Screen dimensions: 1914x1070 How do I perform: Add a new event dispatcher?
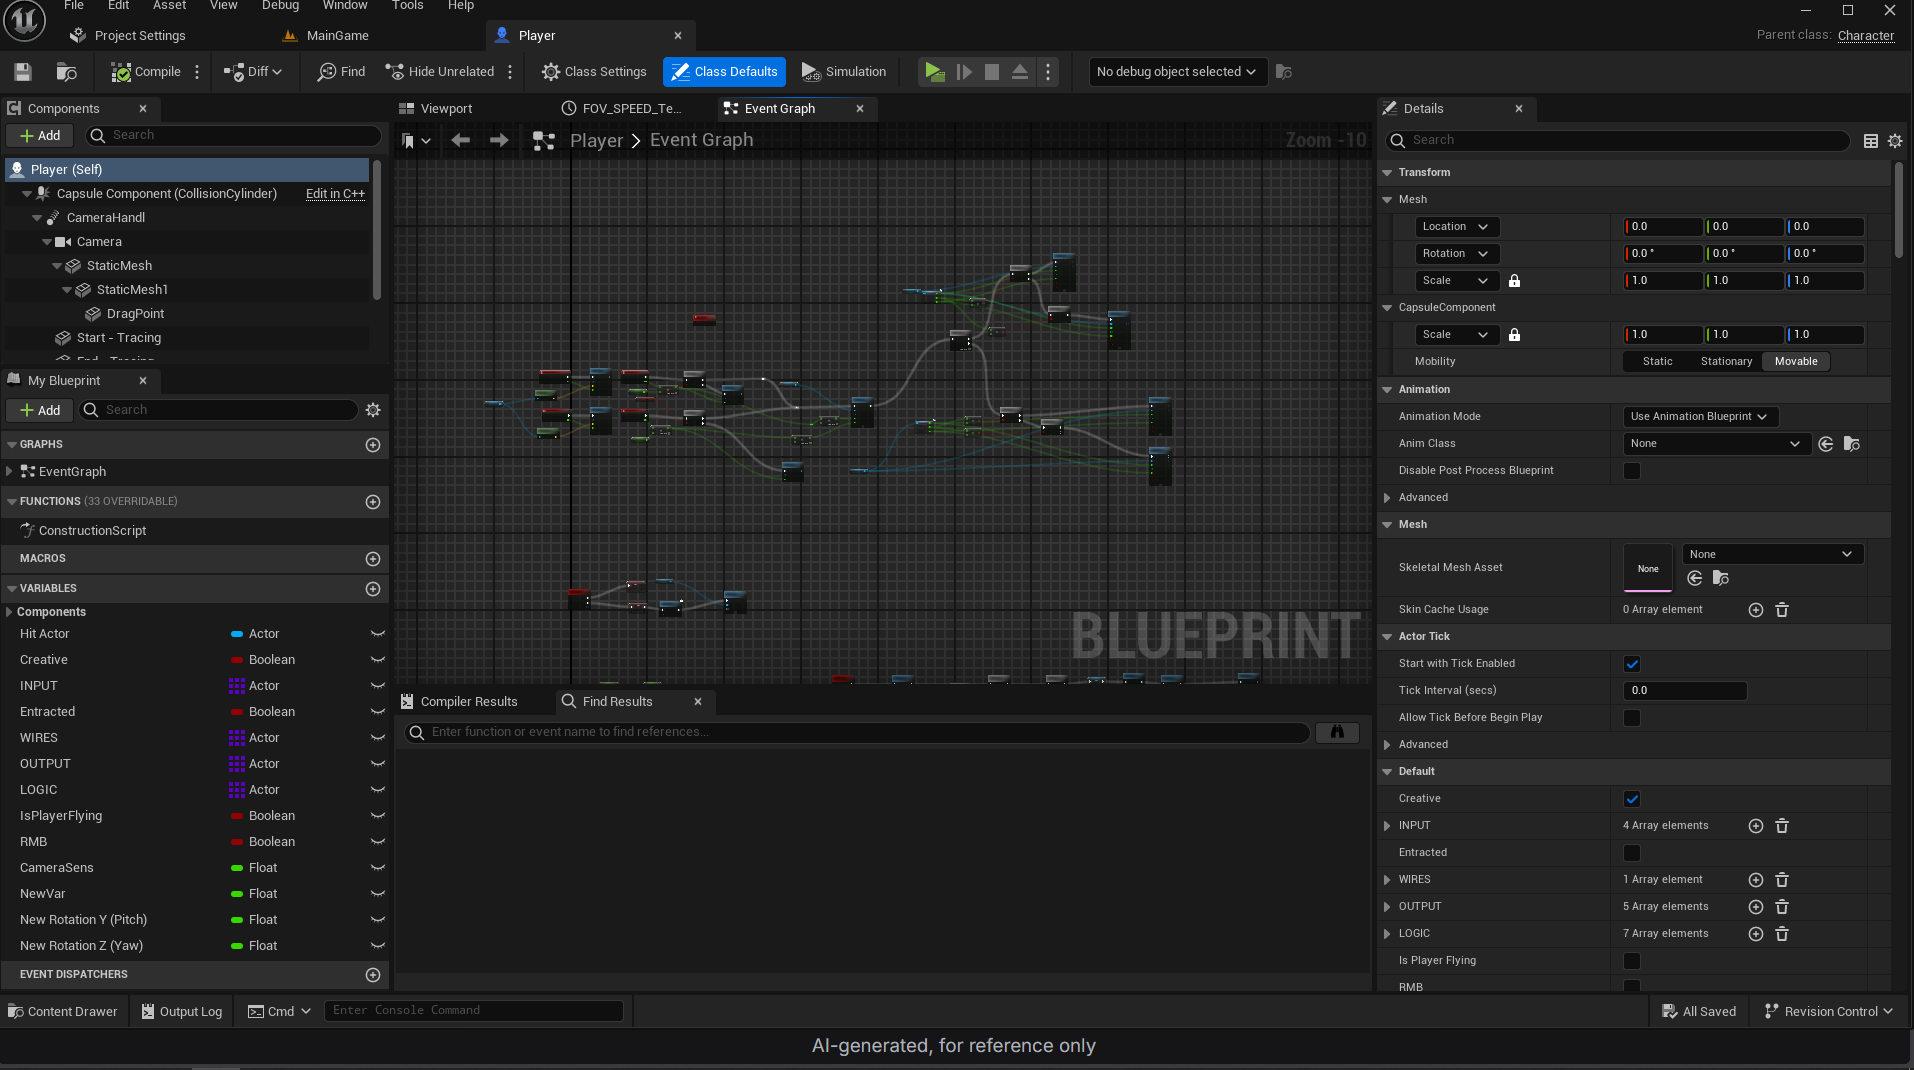point(373,975)
